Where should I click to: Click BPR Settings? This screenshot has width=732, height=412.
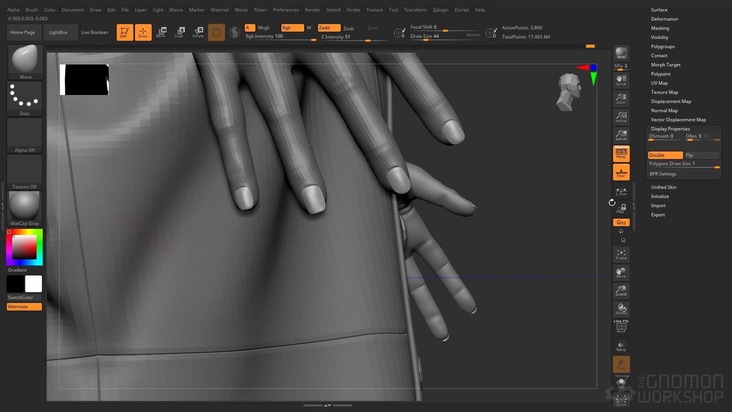pos(662,174)
